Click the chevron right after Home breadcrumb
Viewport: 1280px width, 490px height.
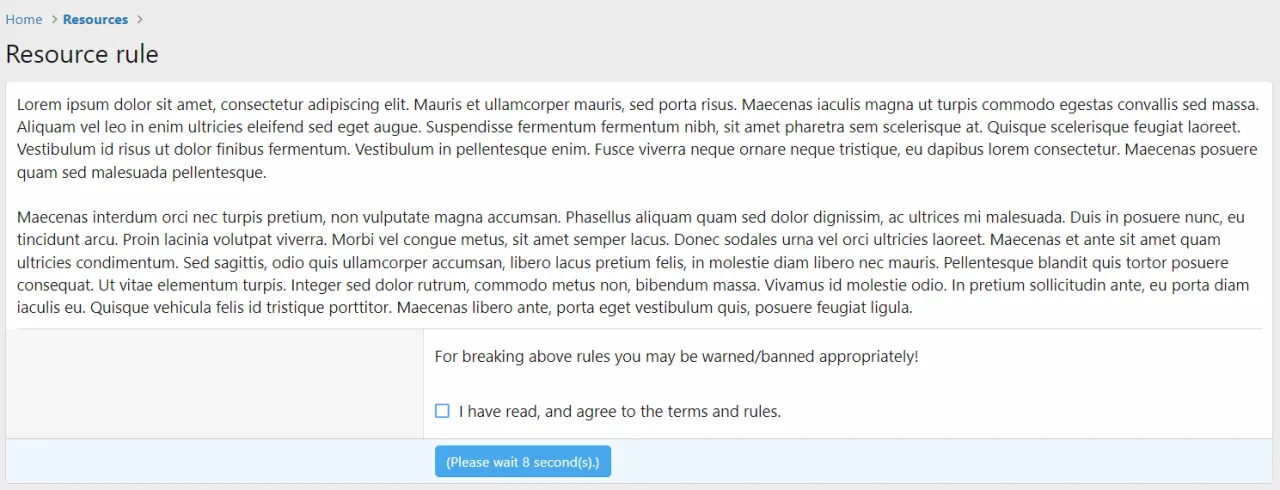click(54, 19)
